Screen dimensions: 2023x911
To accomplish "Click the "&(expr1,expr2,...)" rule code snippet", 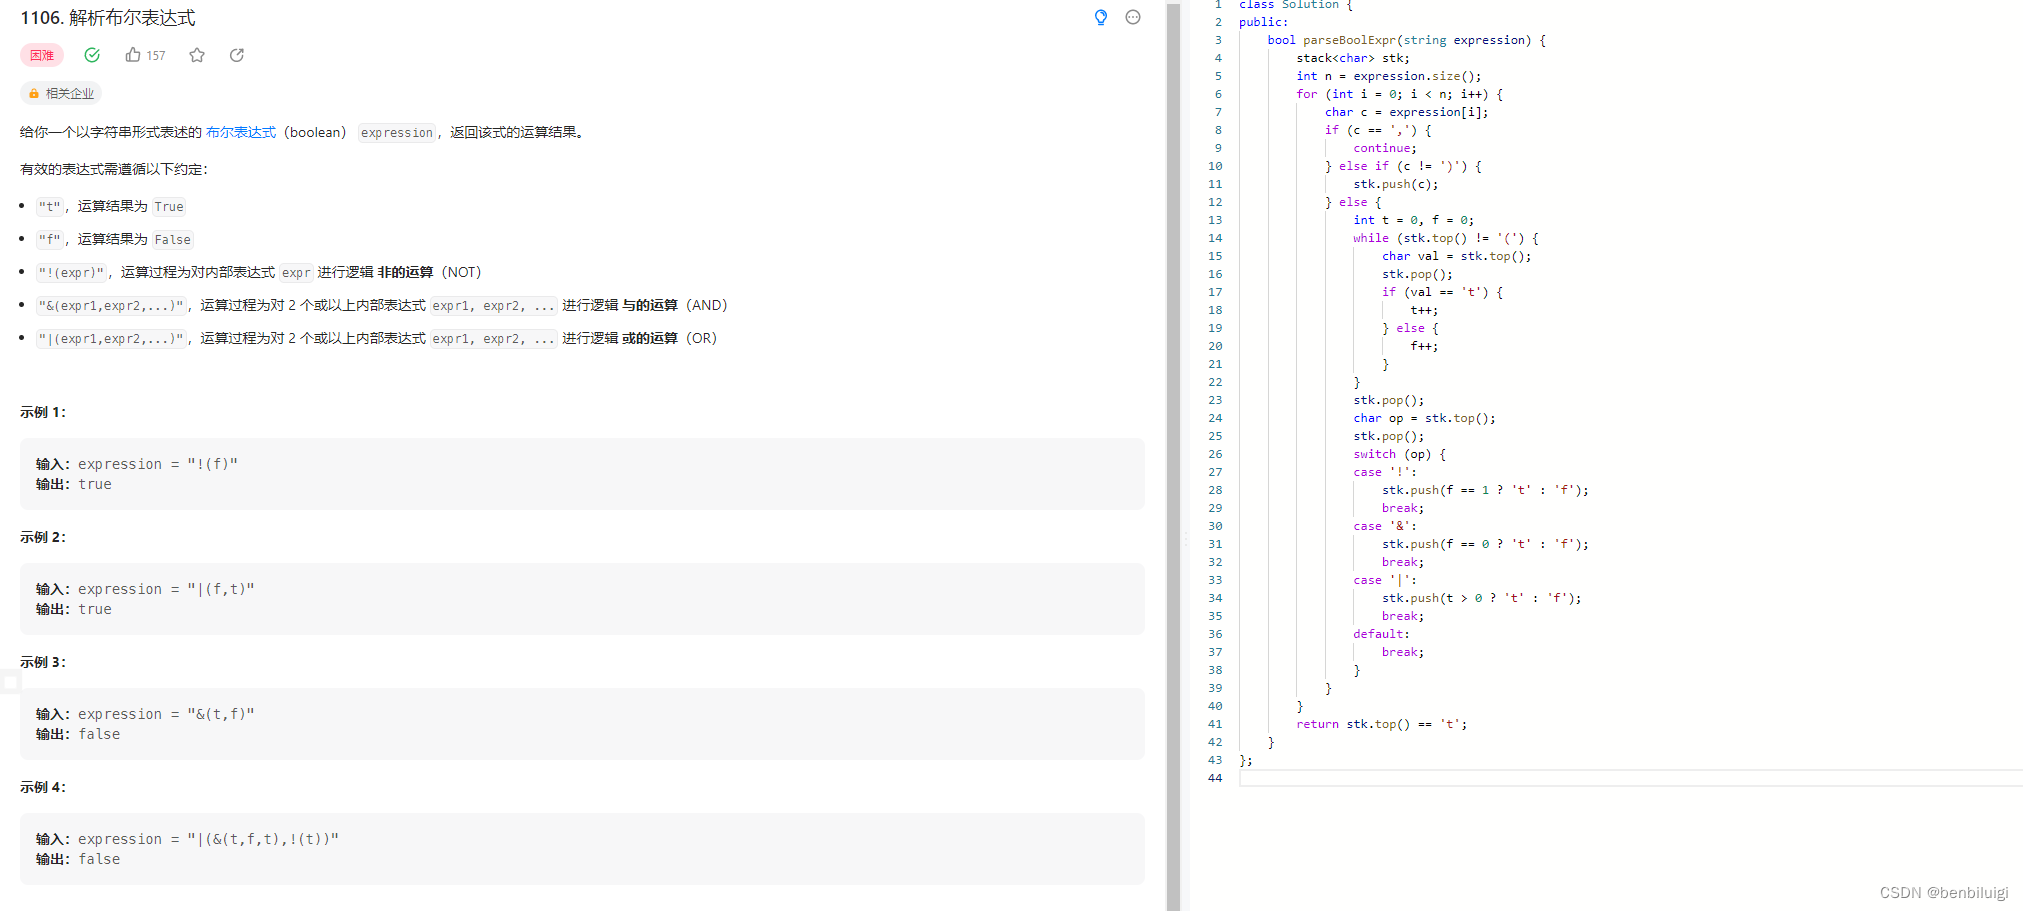I will point(111,305).
